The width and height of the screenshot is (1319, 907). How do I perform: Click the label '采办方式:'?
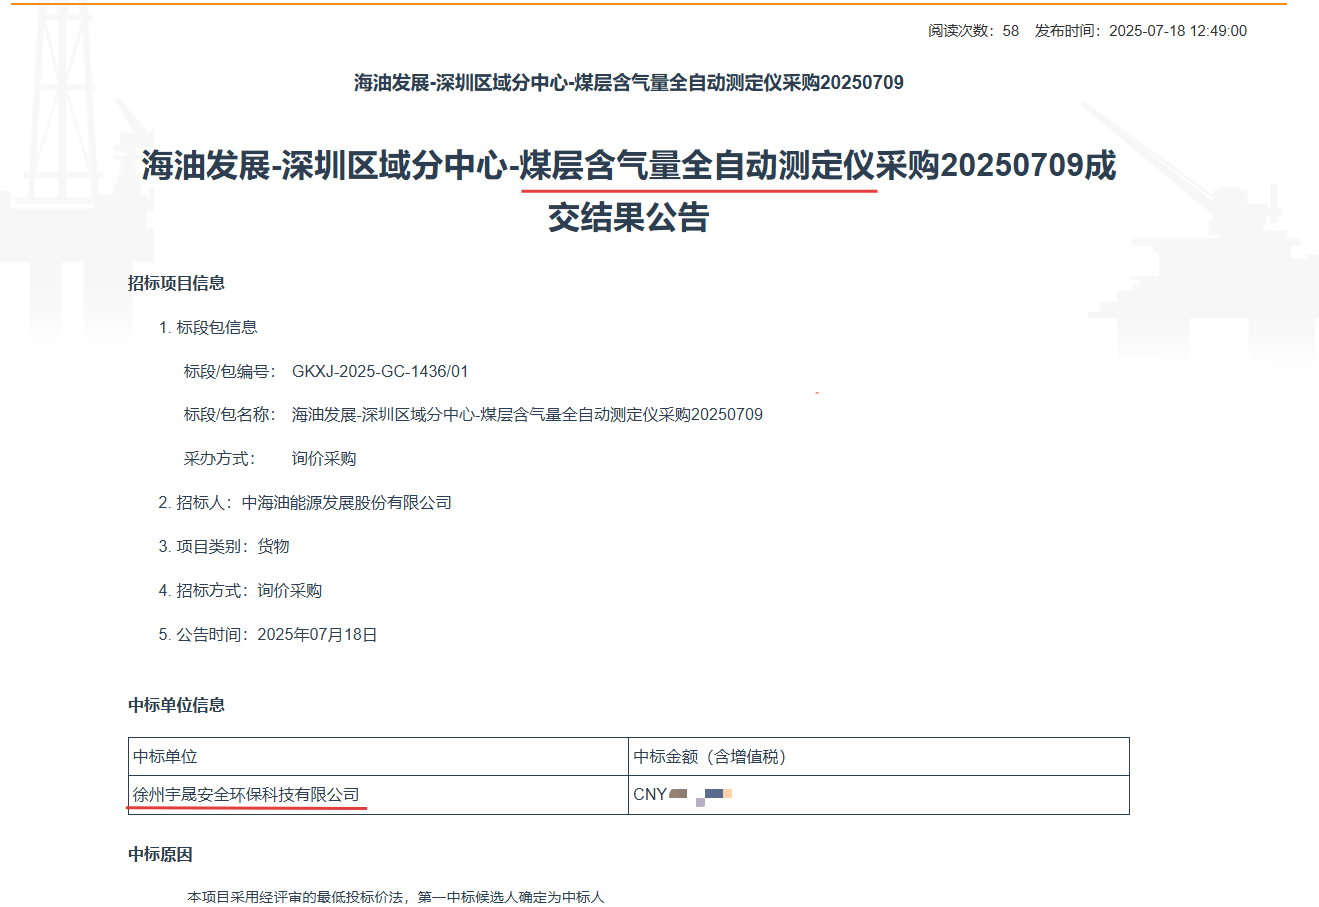(220, 458)
